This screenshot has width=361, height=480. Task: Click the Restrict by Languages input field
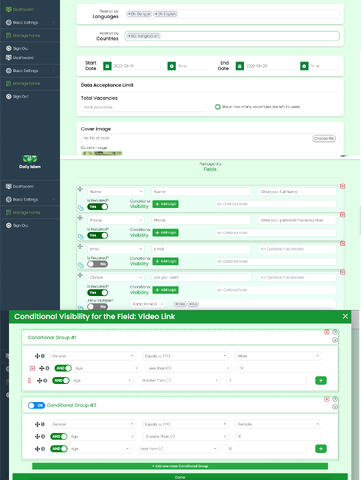[232, 14]
